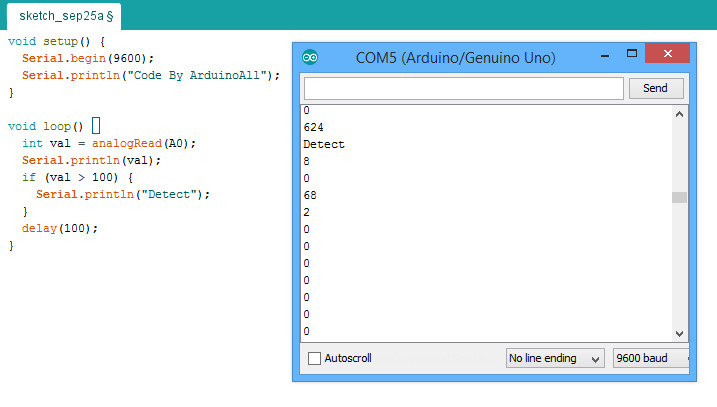Click the '68' value in serial output
The height and width of the screenshot is (407, 717).
(x=310, y=195)
